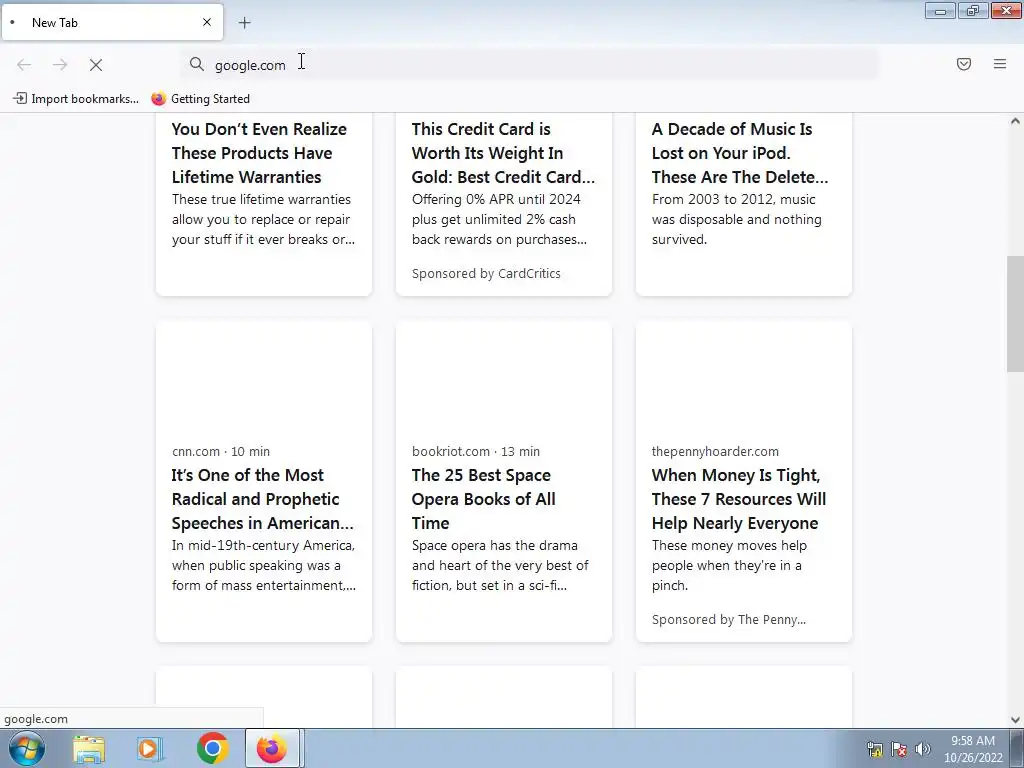Open Google Chrome from the taskbar
This screenshot has height=768, width=1024.
(212, 749)
